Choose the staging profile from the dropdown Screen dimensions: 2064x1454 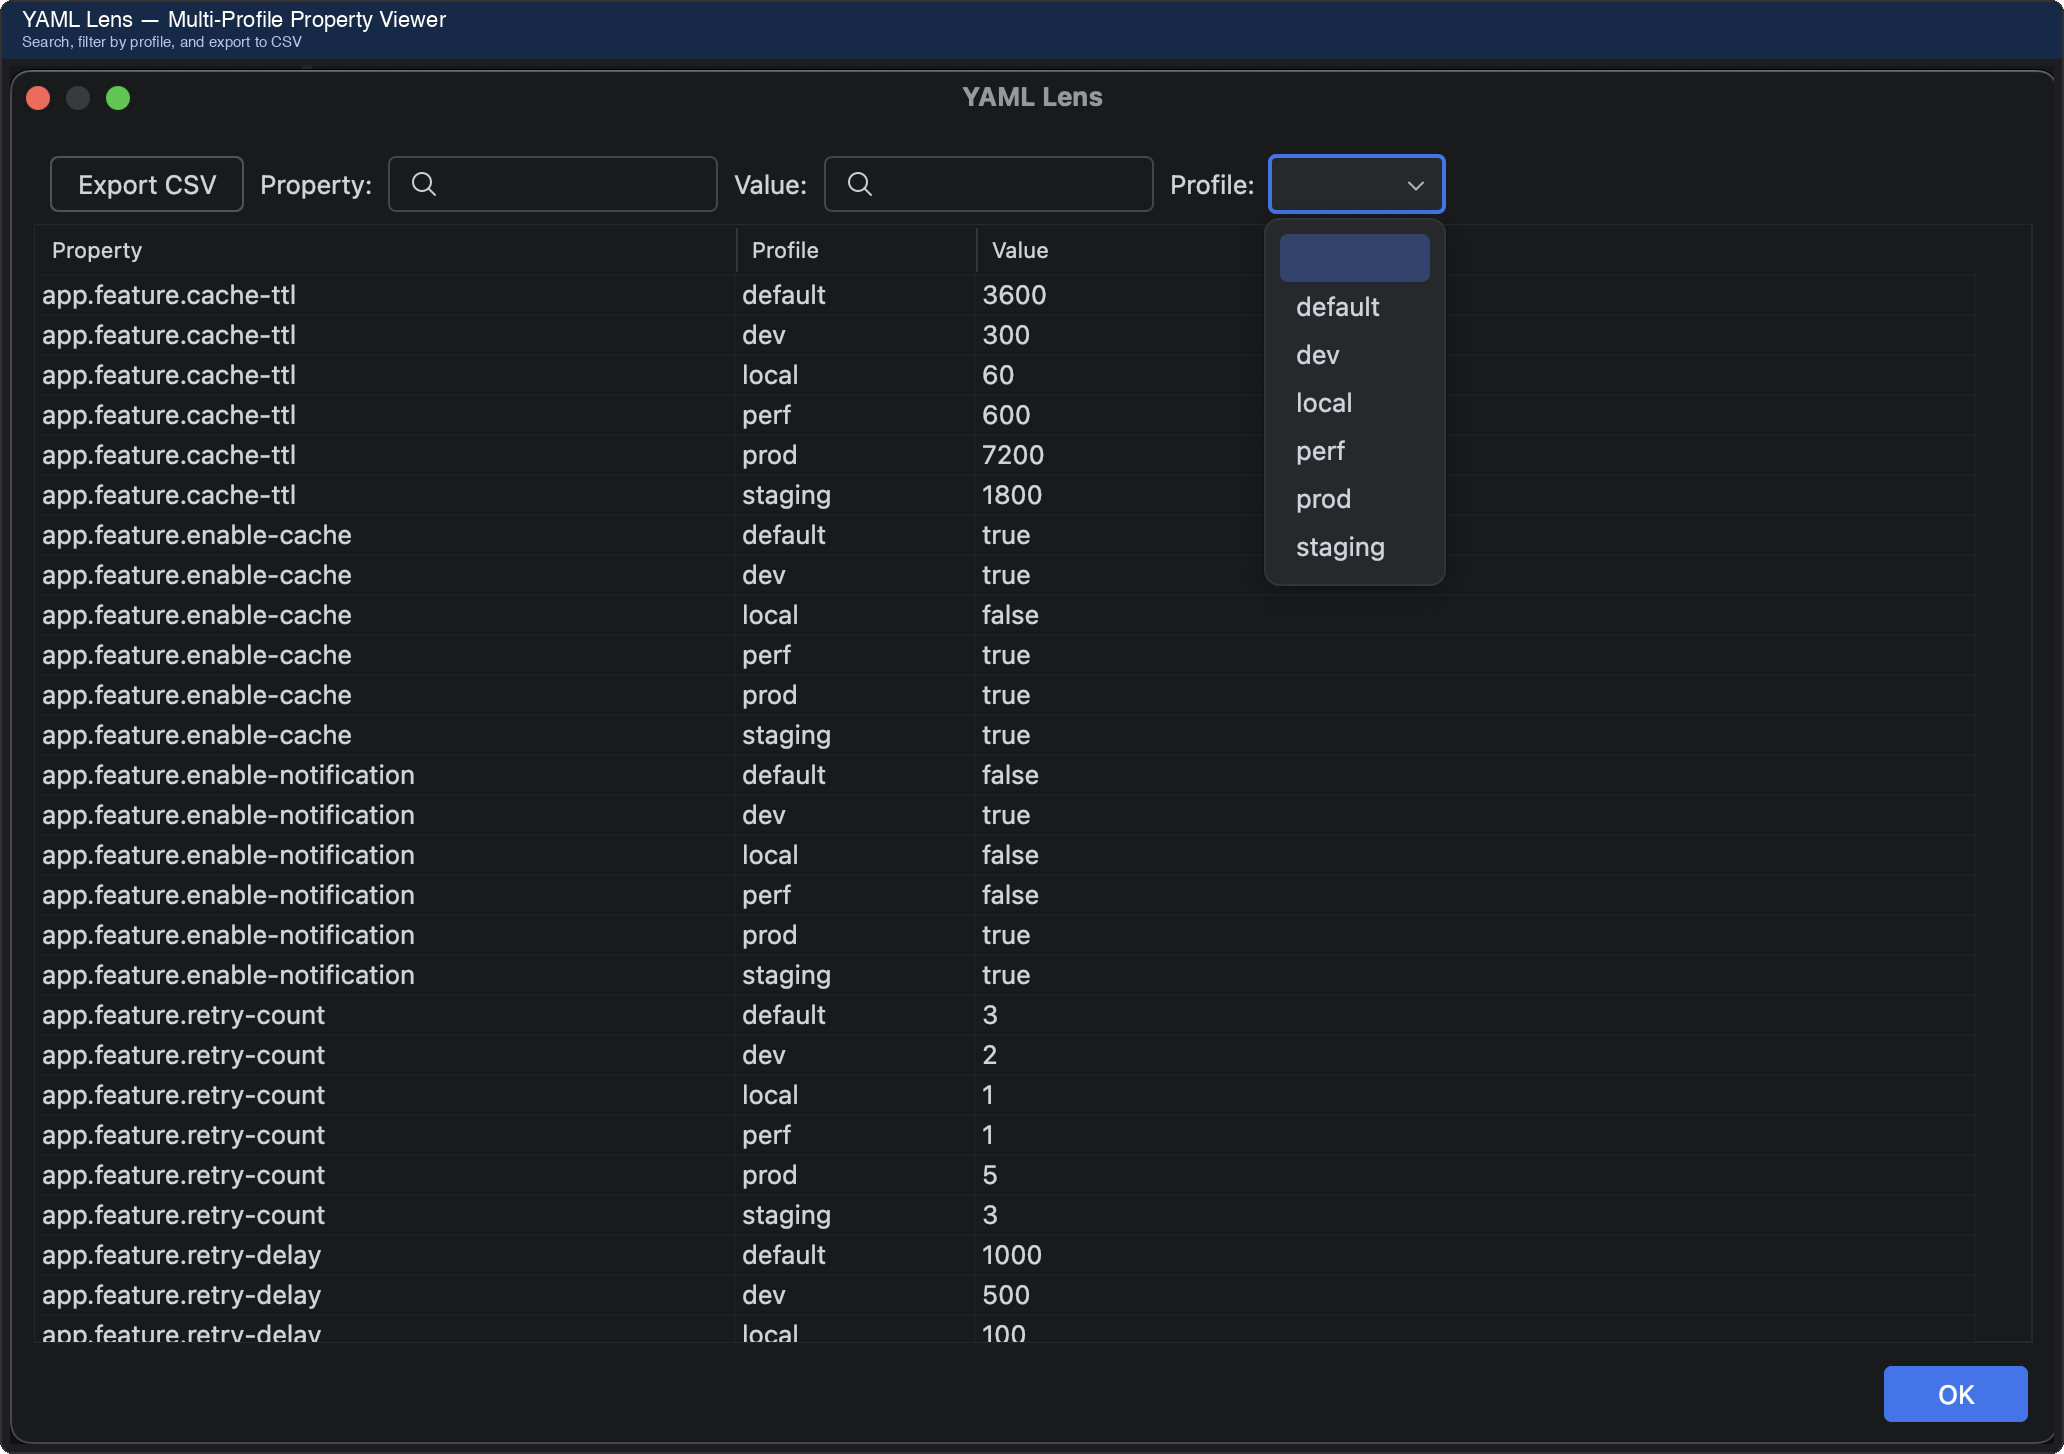[x=1340, y=547]
